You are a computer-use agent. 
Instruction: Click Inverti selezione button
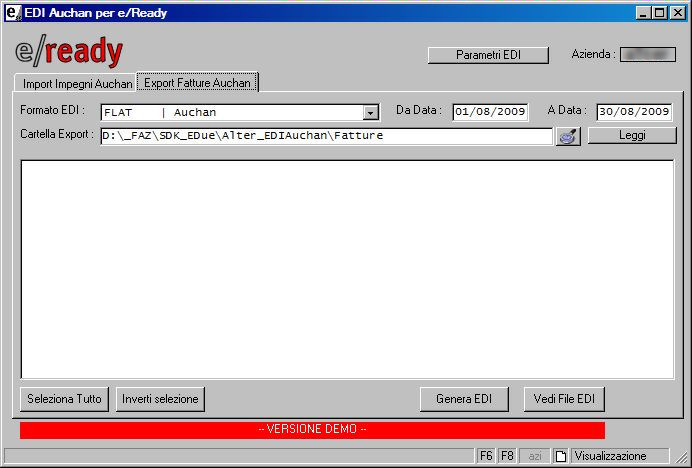click(x=160, y=399)
